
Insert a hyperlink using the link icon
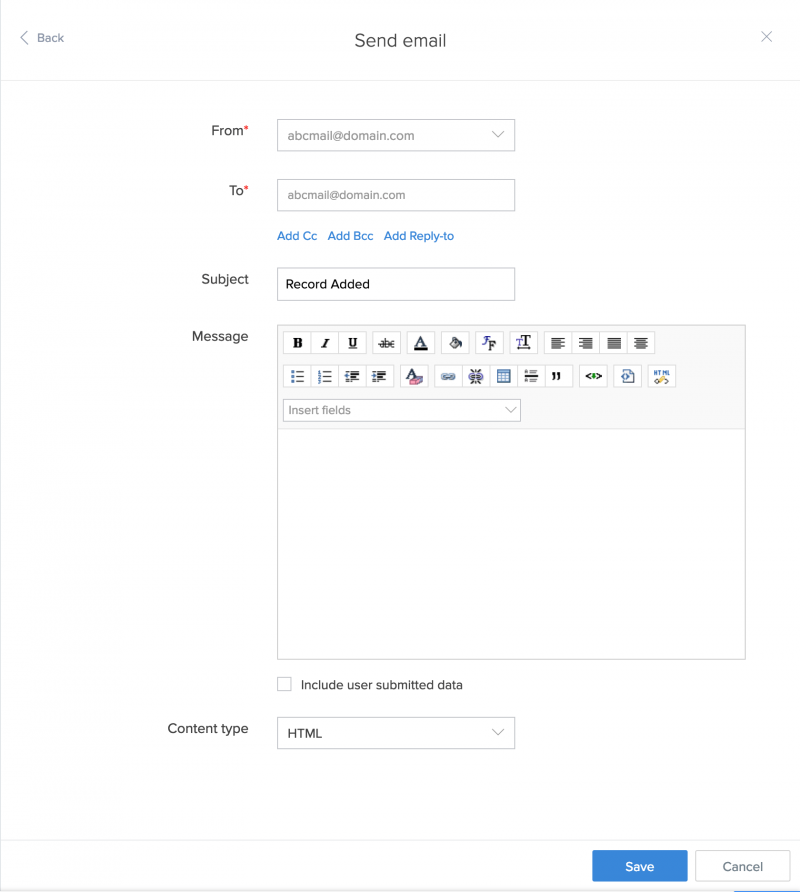pyautogui.click(x=448, y=376)
